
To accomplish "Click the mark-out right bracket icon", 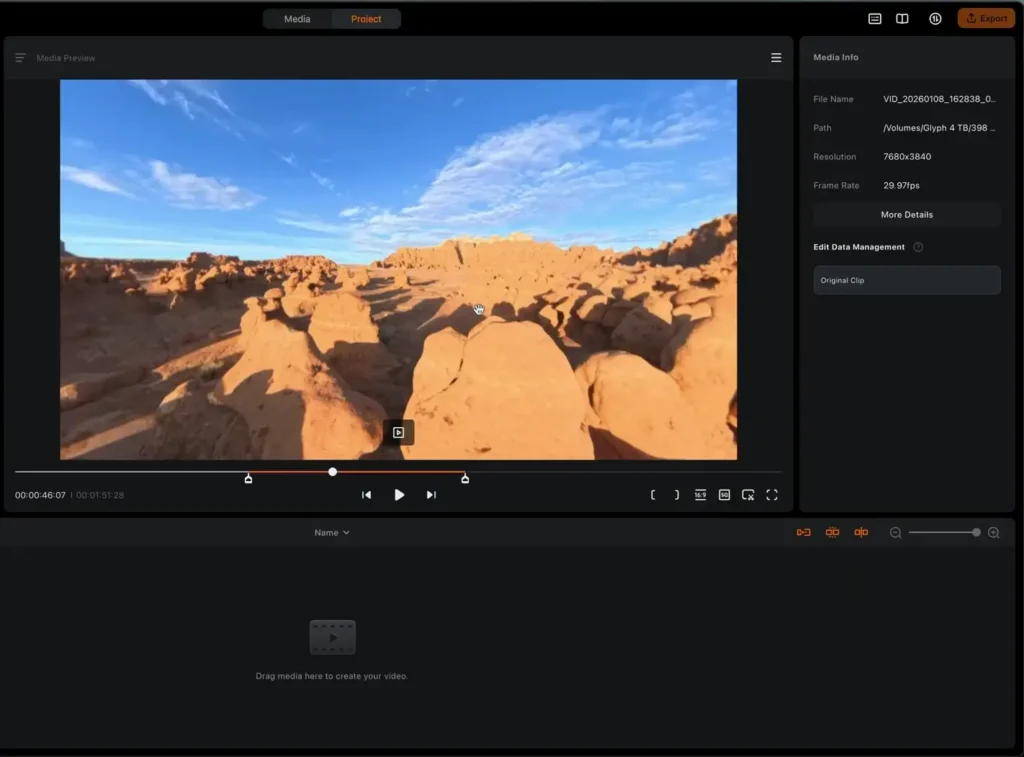I will pos(676,495).
